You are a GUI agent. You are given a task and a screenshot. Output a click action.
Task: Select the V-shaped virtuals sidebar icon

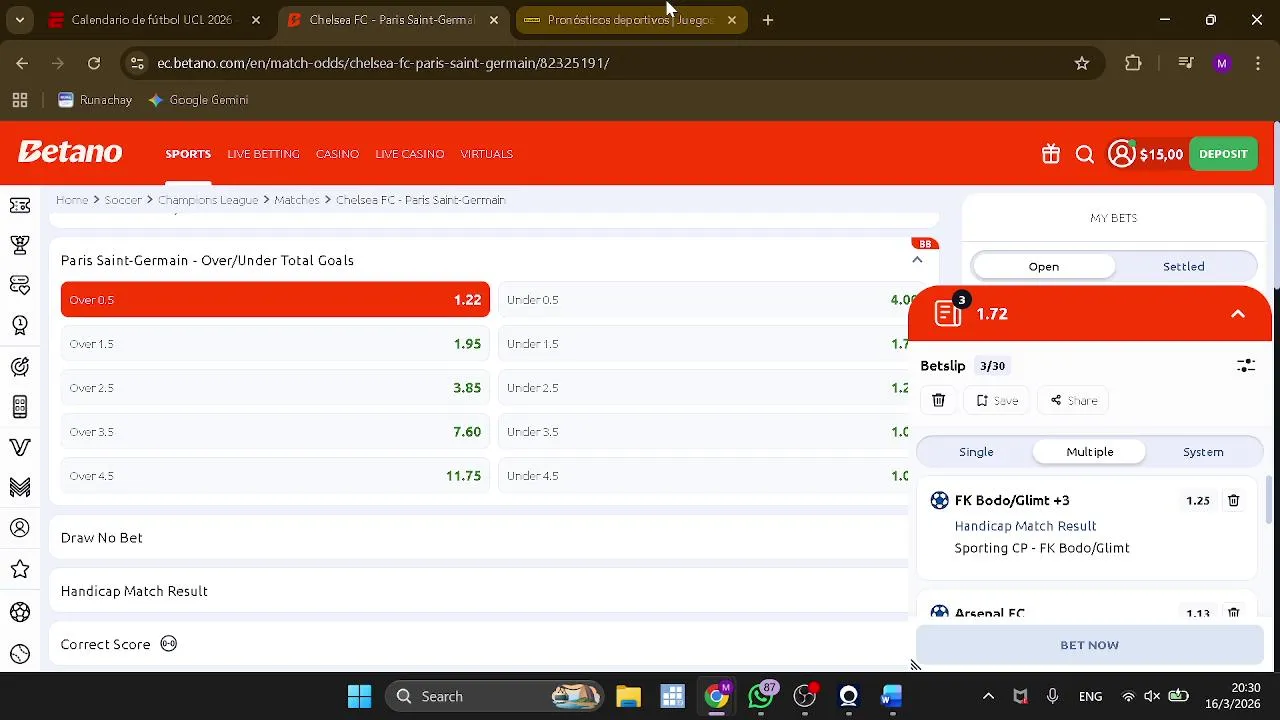tap(20, 447)
